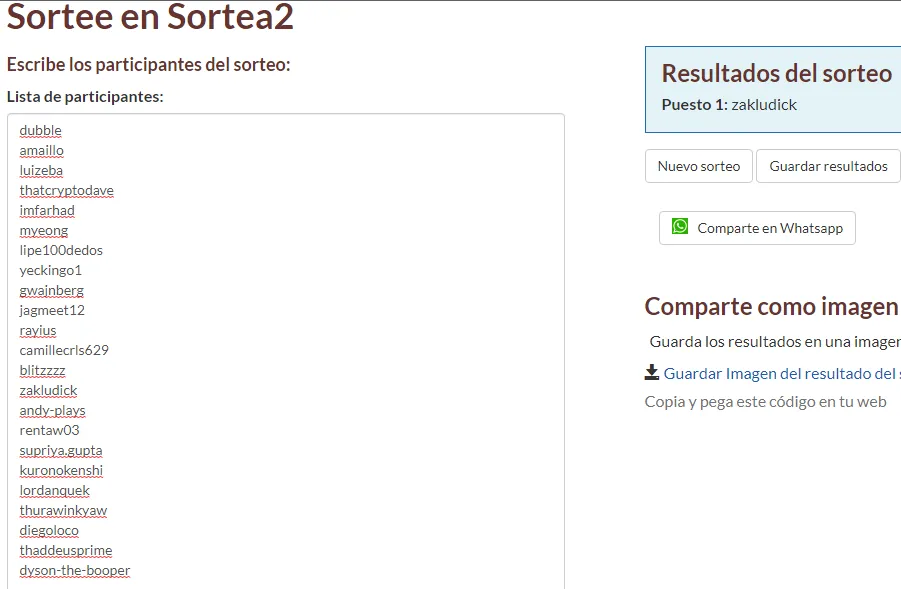Click on lordanquek entry
Viewport: 901px width, 589px height.
point(55,491)
